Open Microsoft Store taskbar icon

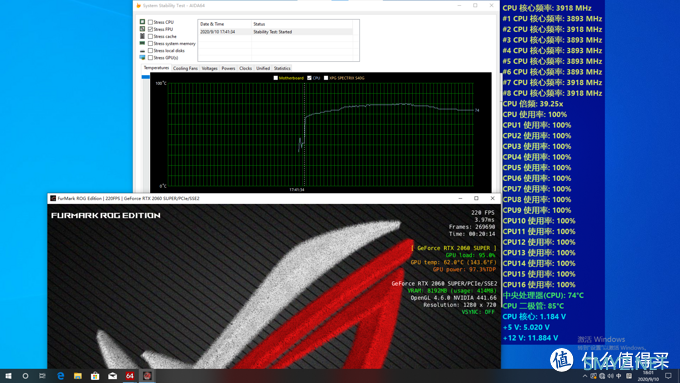(95, 376)
